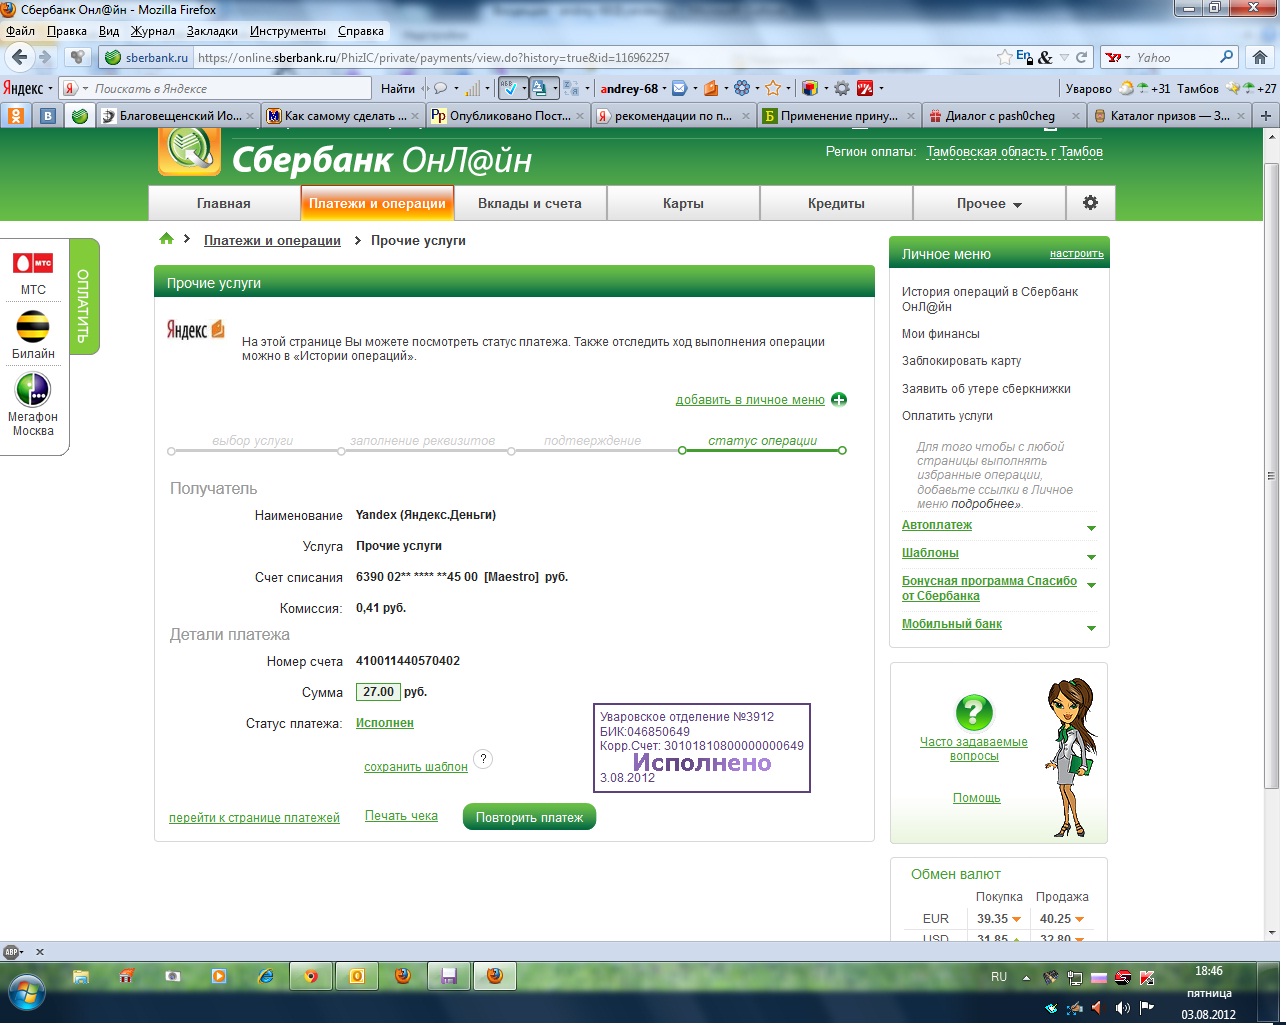Click the green question mark FAQ icon
The width and height of the screenshot is (1286, 1025).
tap(974, 713)
